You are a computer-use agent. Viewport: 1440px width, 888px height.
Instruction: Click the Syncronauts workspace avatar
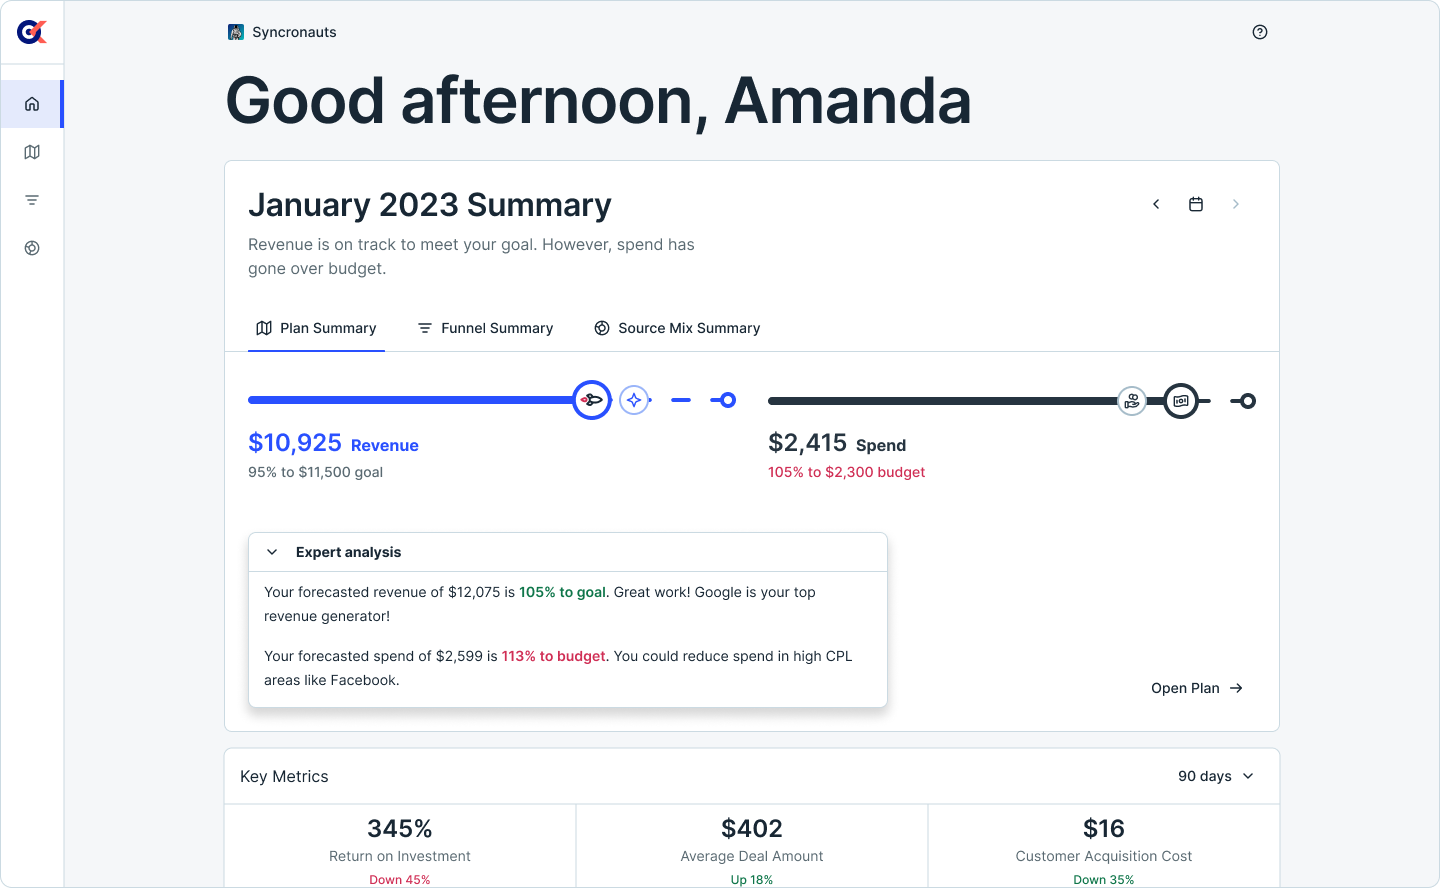tap(236, 32)
